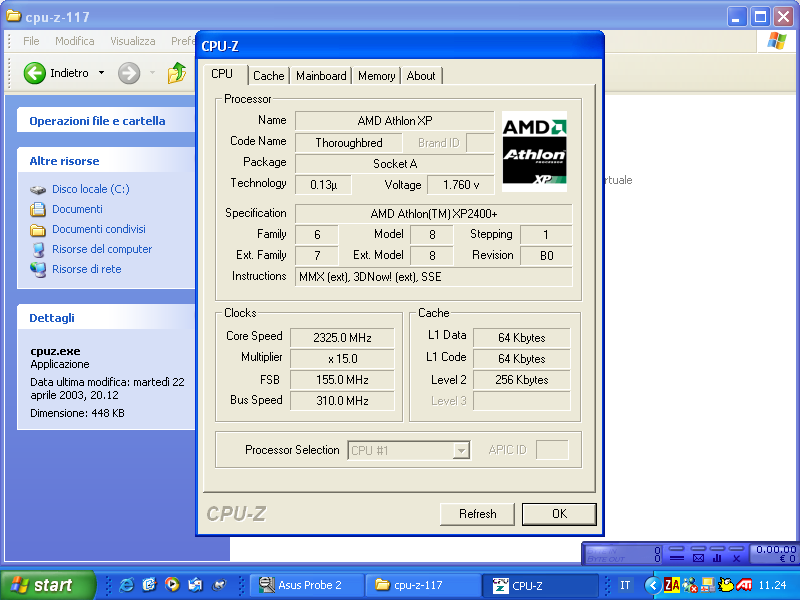Switch to the Cache tab in CPU-Z
This screenshot has width=800, height=600.
tap(268, 76)
